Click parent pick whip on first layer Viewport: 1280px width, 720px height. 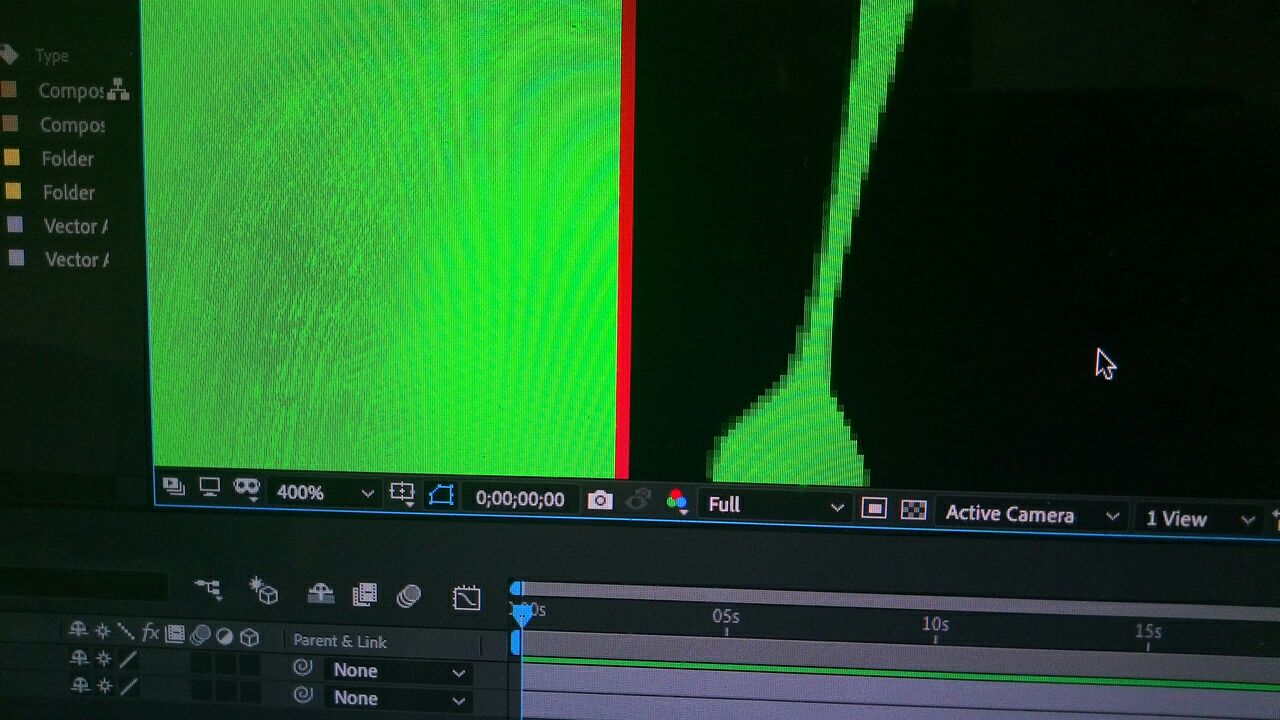click(x=302, y=667)
